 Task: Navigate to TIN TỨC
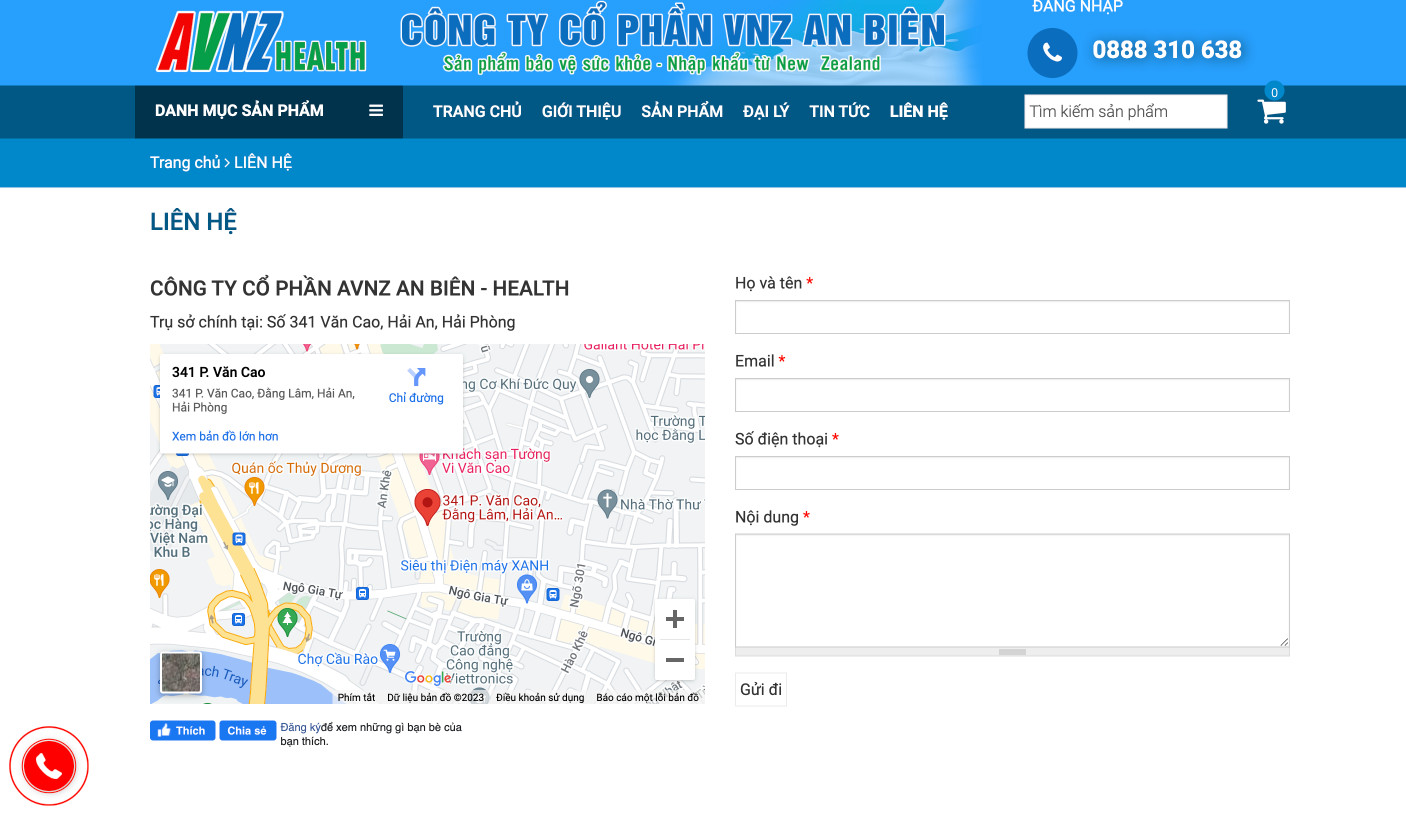pos(839,111)
